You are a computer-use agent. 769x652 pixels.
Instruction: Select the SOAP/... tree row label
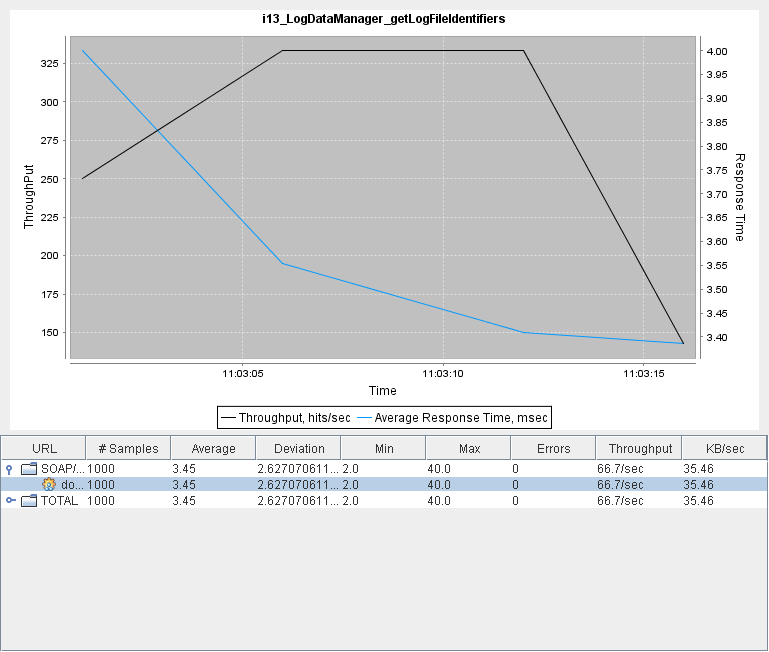click(x=63, y=469)
